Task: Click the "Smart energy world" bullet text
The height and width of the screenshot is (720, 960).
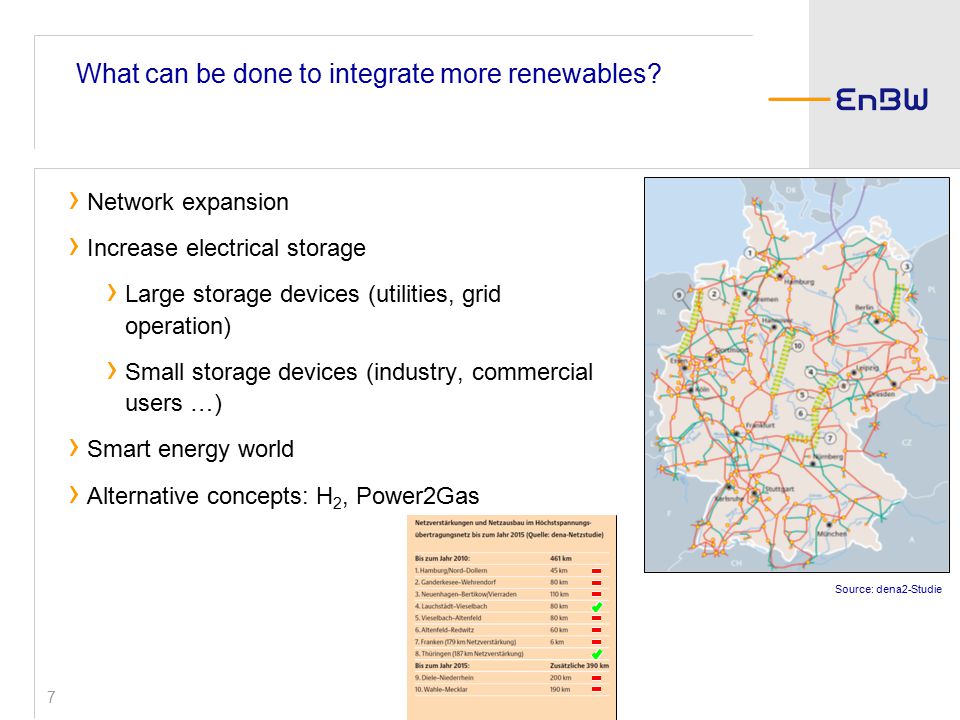Action: [x=190, y=449]
